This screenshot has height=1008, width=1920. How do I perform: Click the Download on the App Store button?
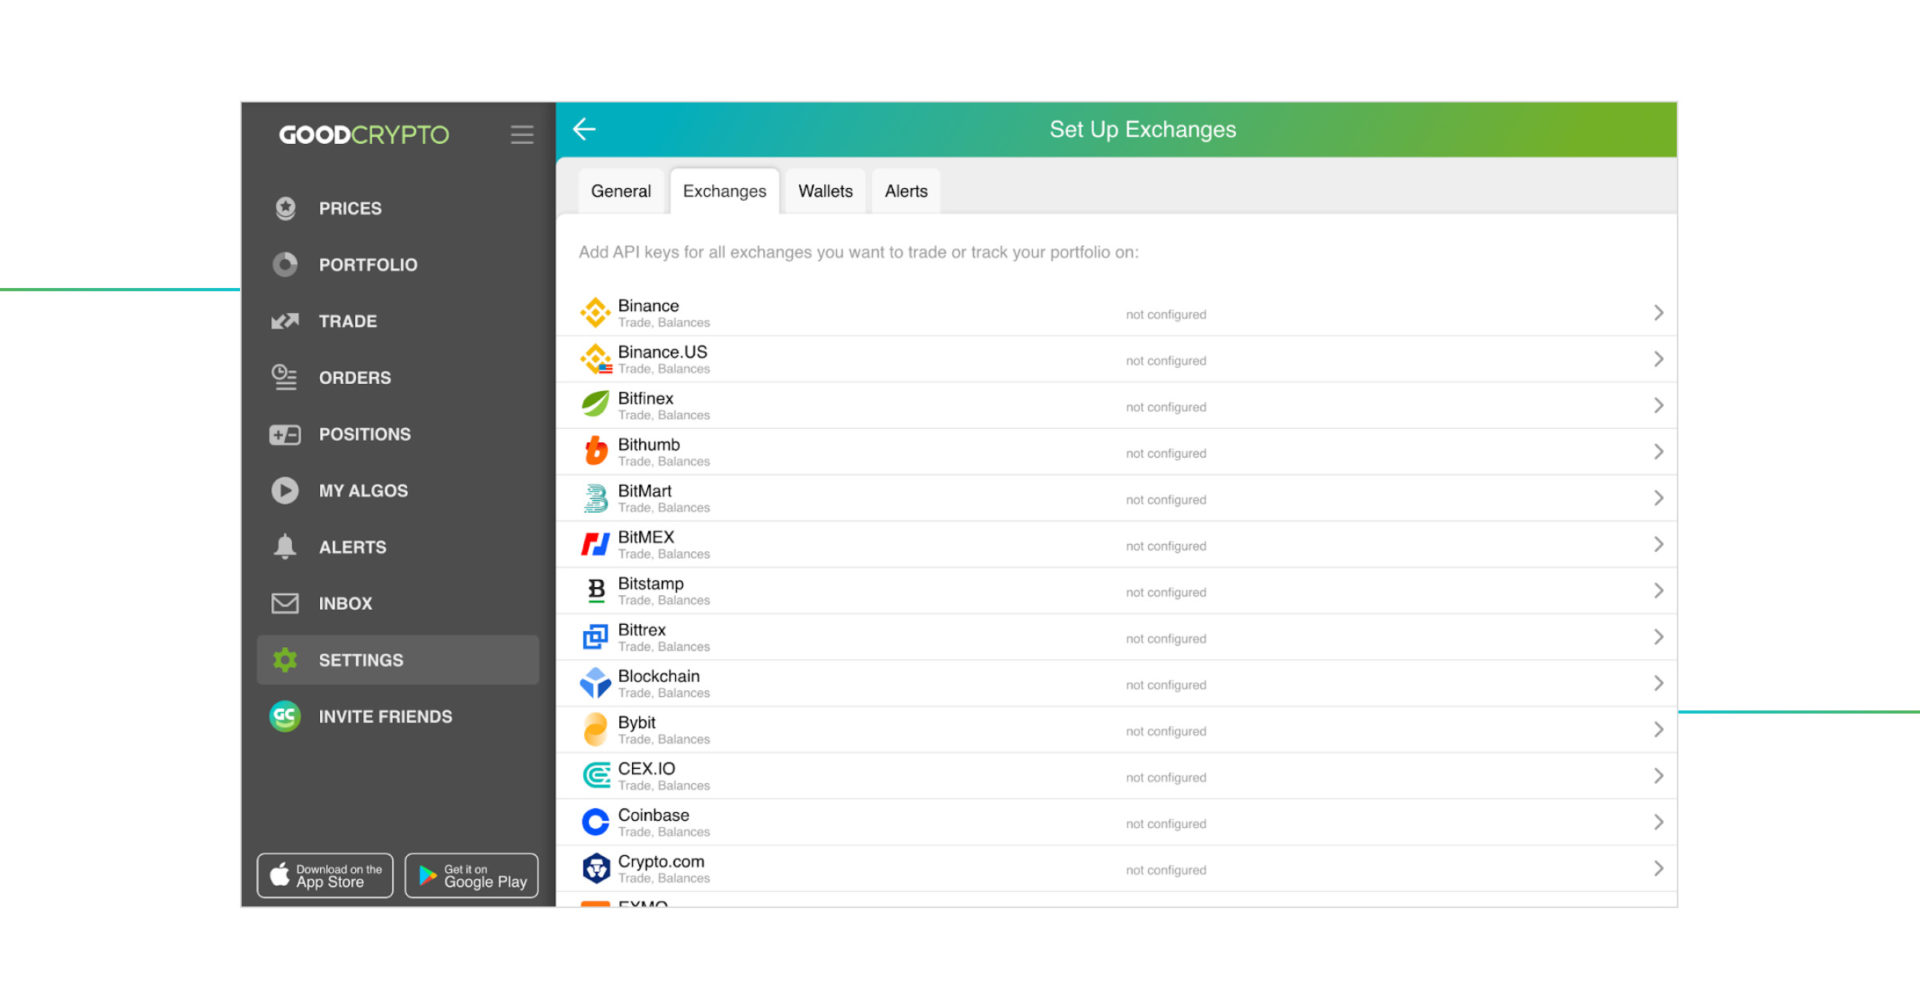(324, 875)
